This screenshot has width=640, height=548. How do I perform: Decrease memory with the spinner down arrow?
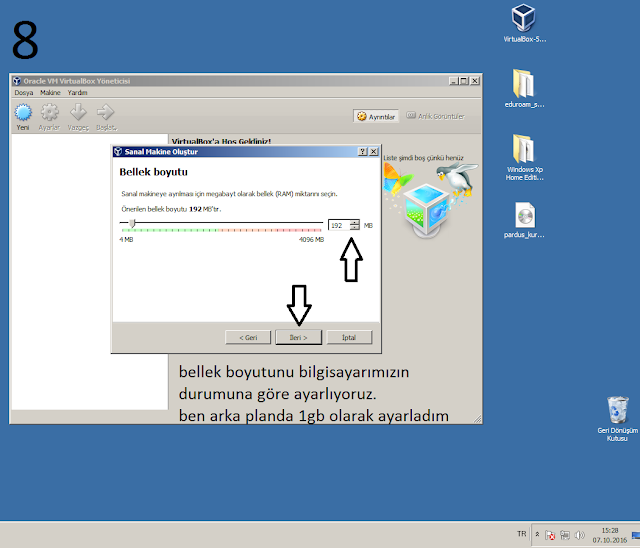pyautogui.click(x=355, y=227)
